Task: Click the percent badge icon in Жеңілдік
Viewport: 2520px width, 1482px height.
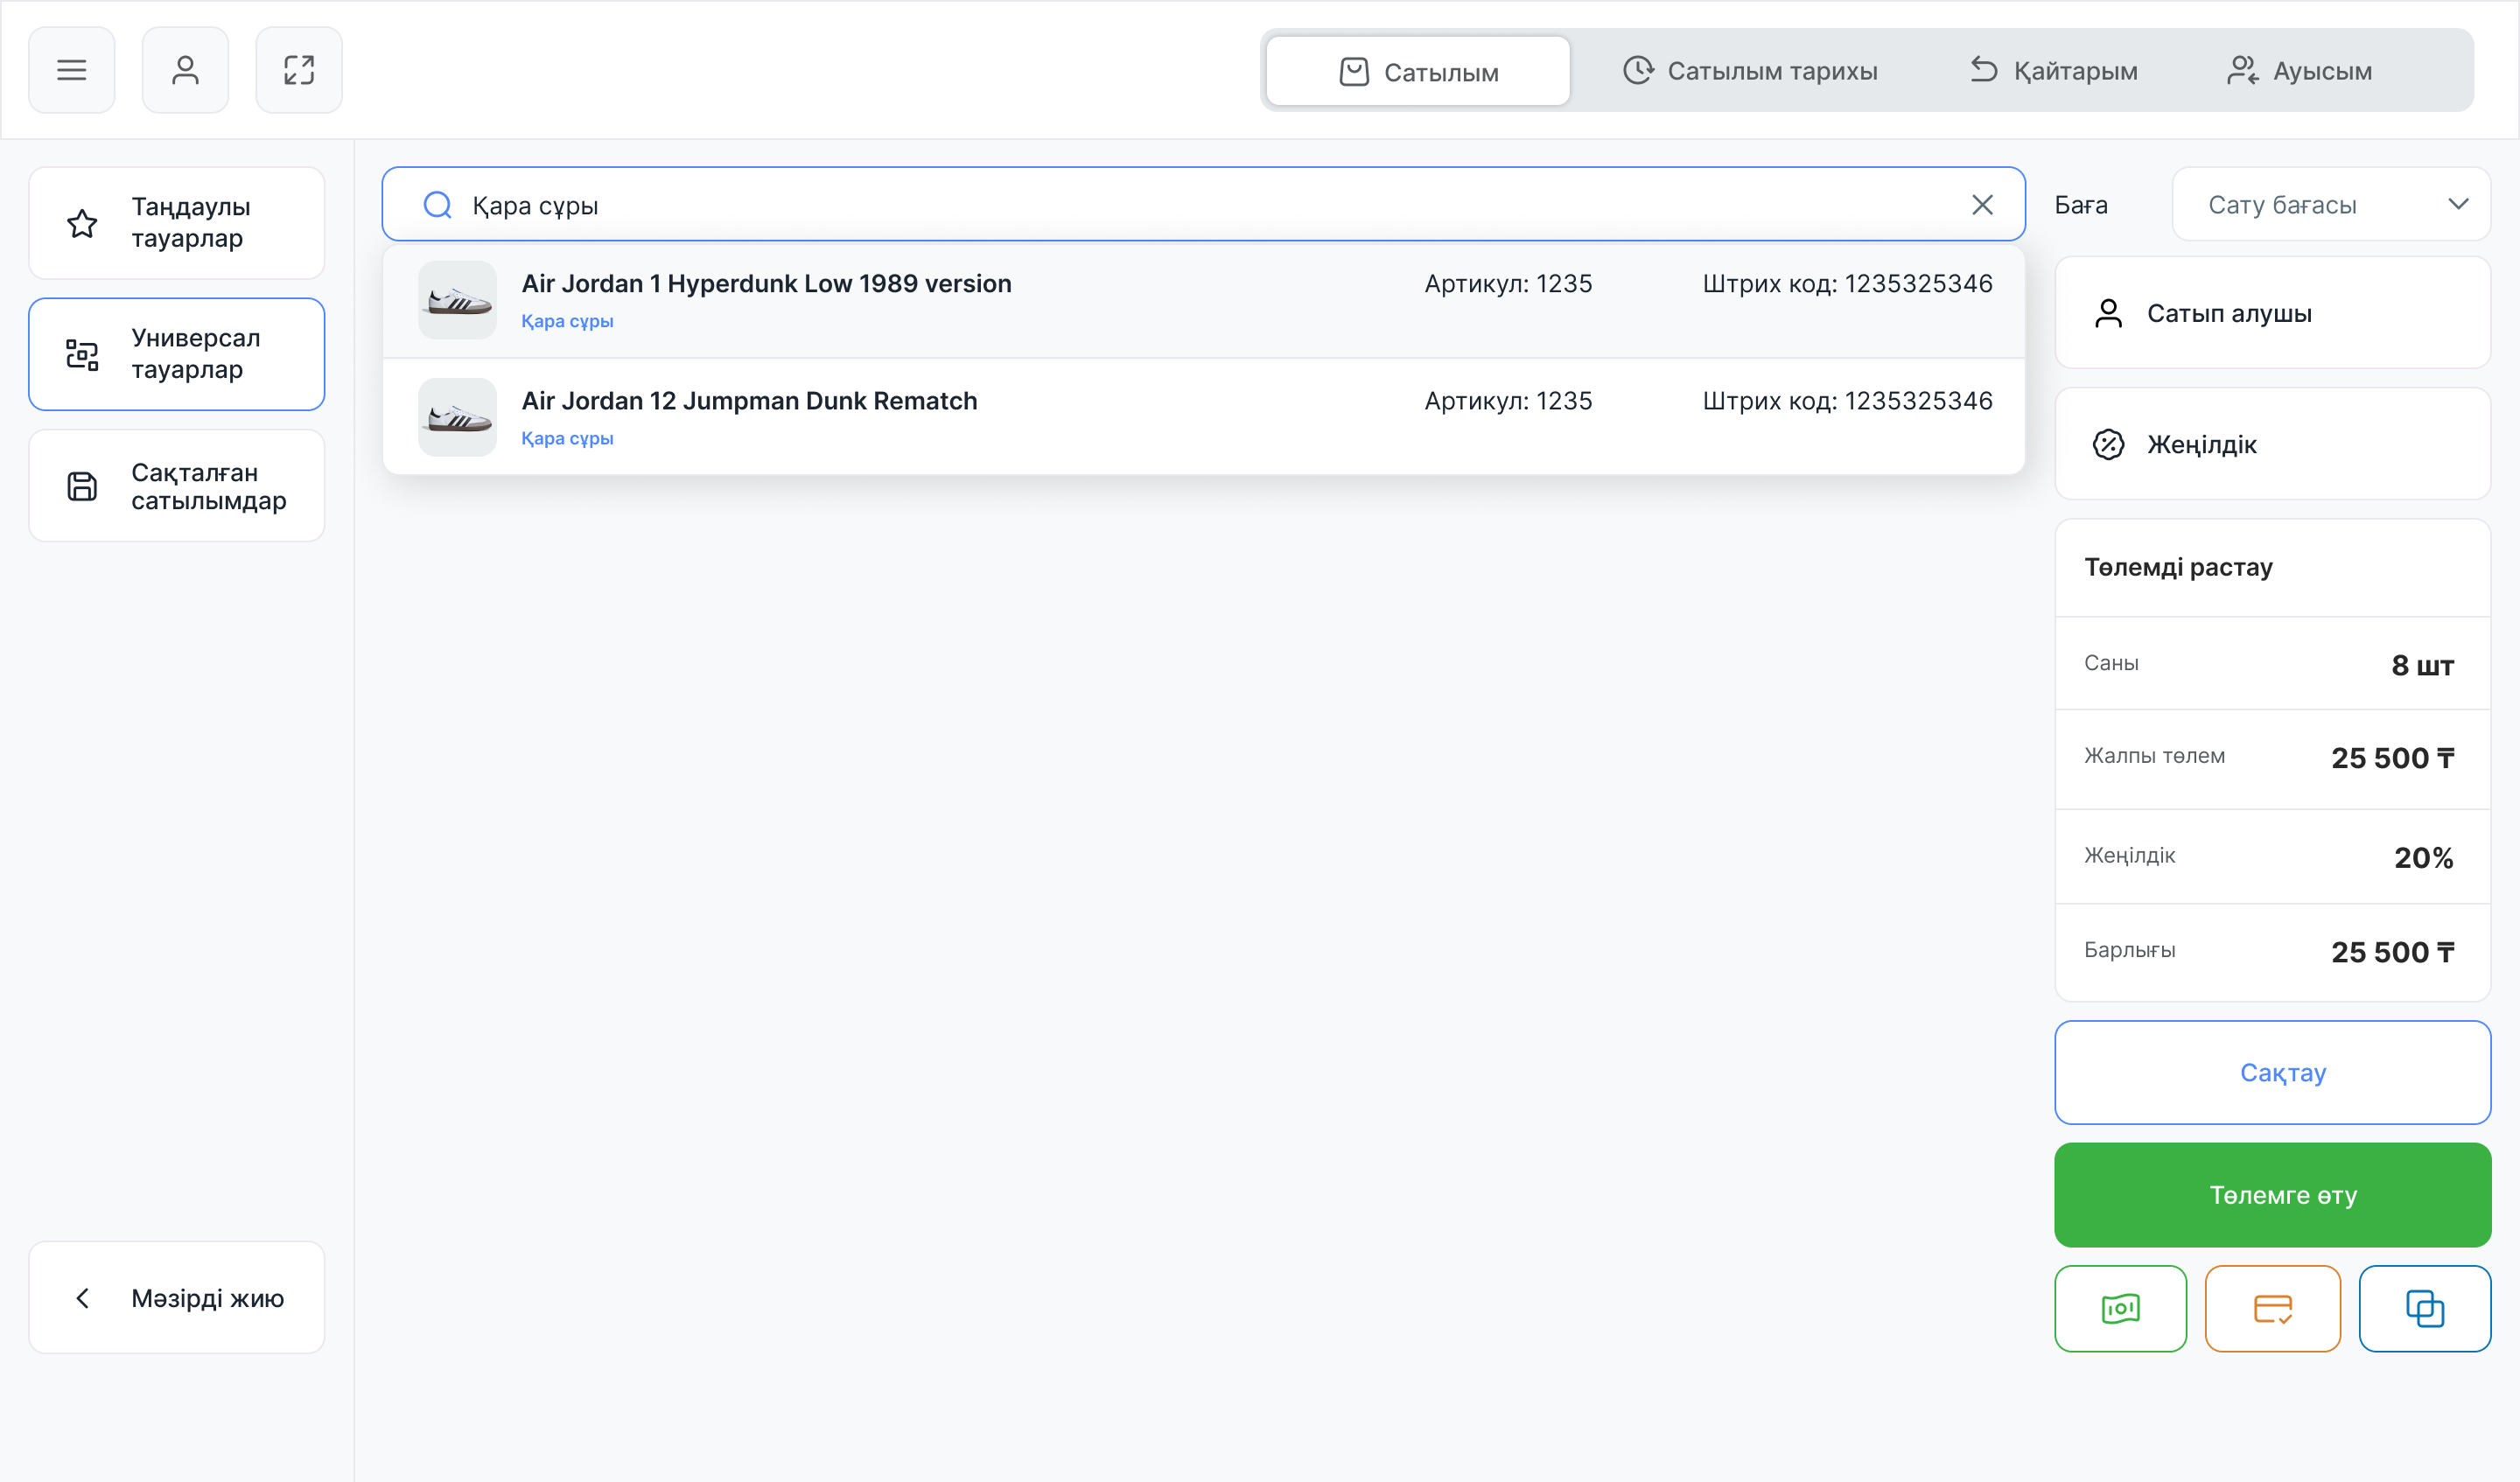Action: [x=2108, y=444]
